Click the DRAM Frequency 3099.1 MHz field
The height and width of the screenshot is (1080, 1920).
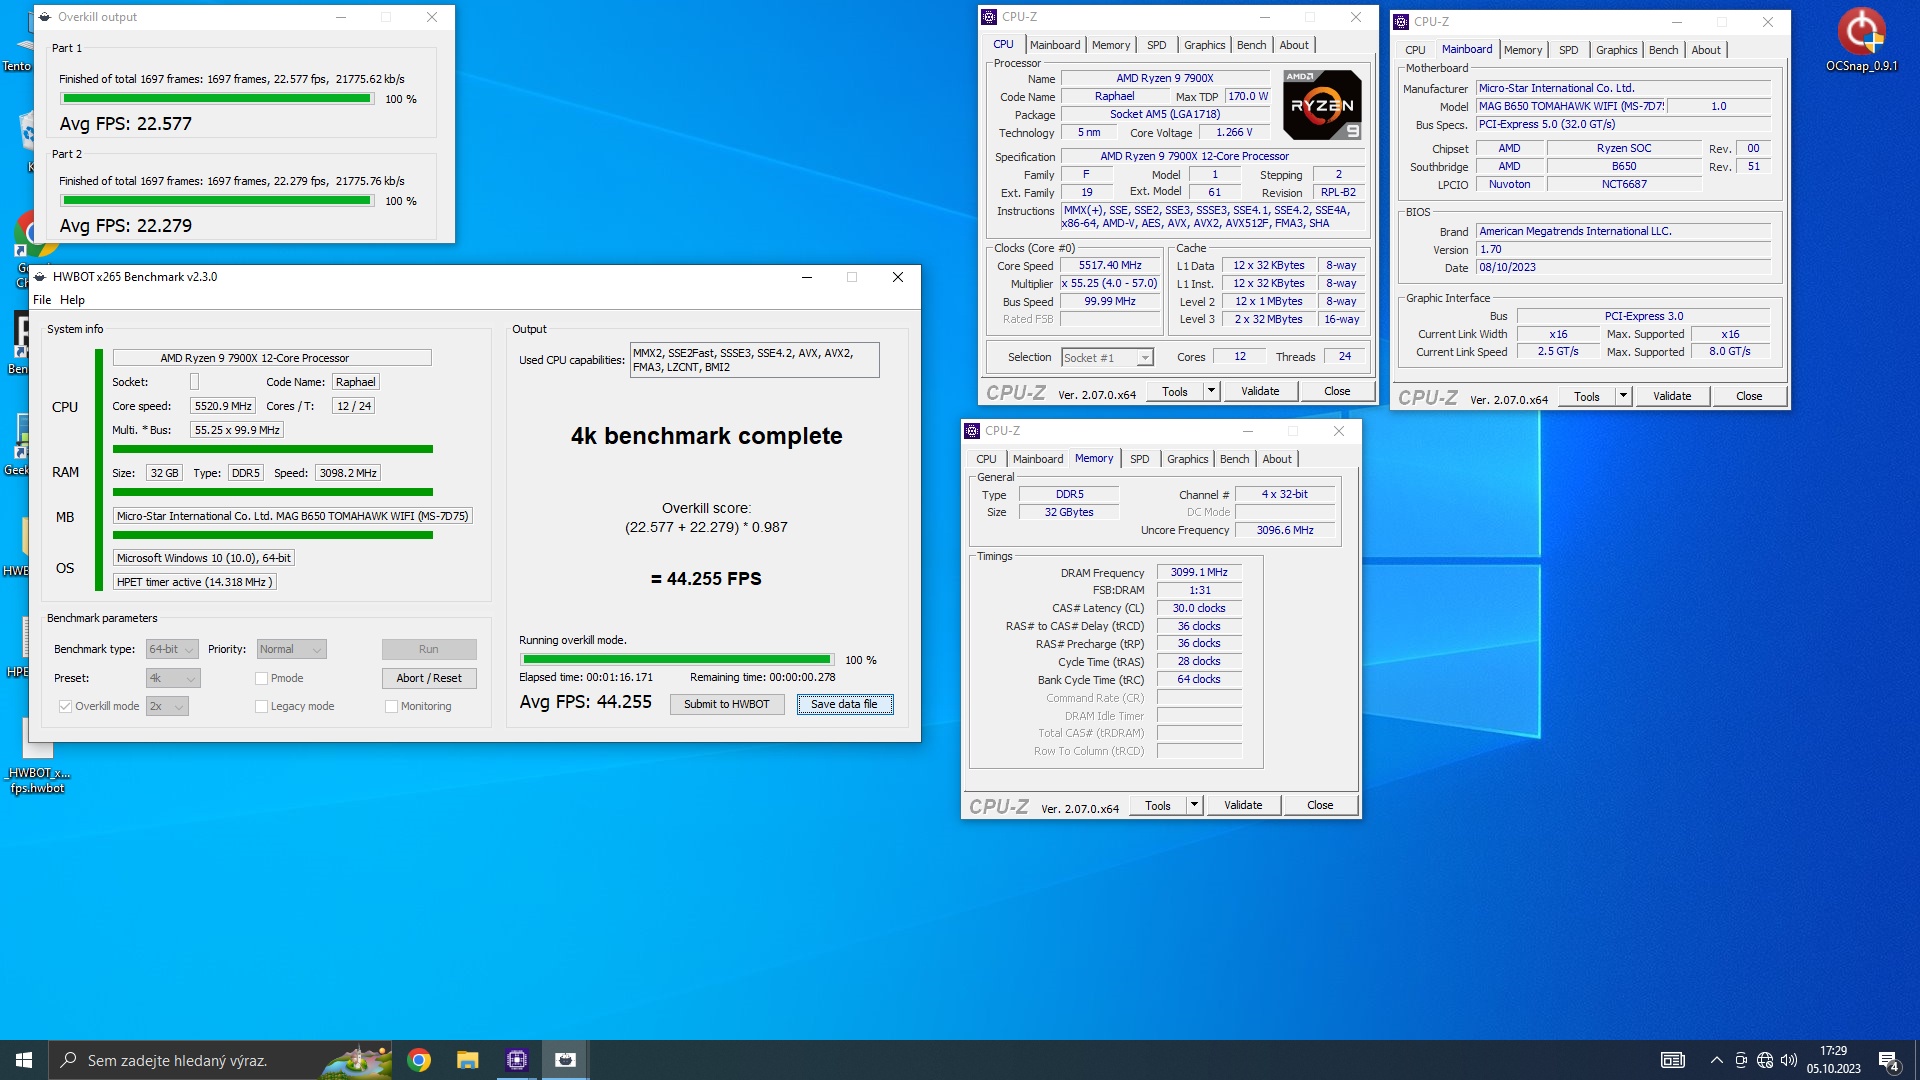tap(1199, 573)
